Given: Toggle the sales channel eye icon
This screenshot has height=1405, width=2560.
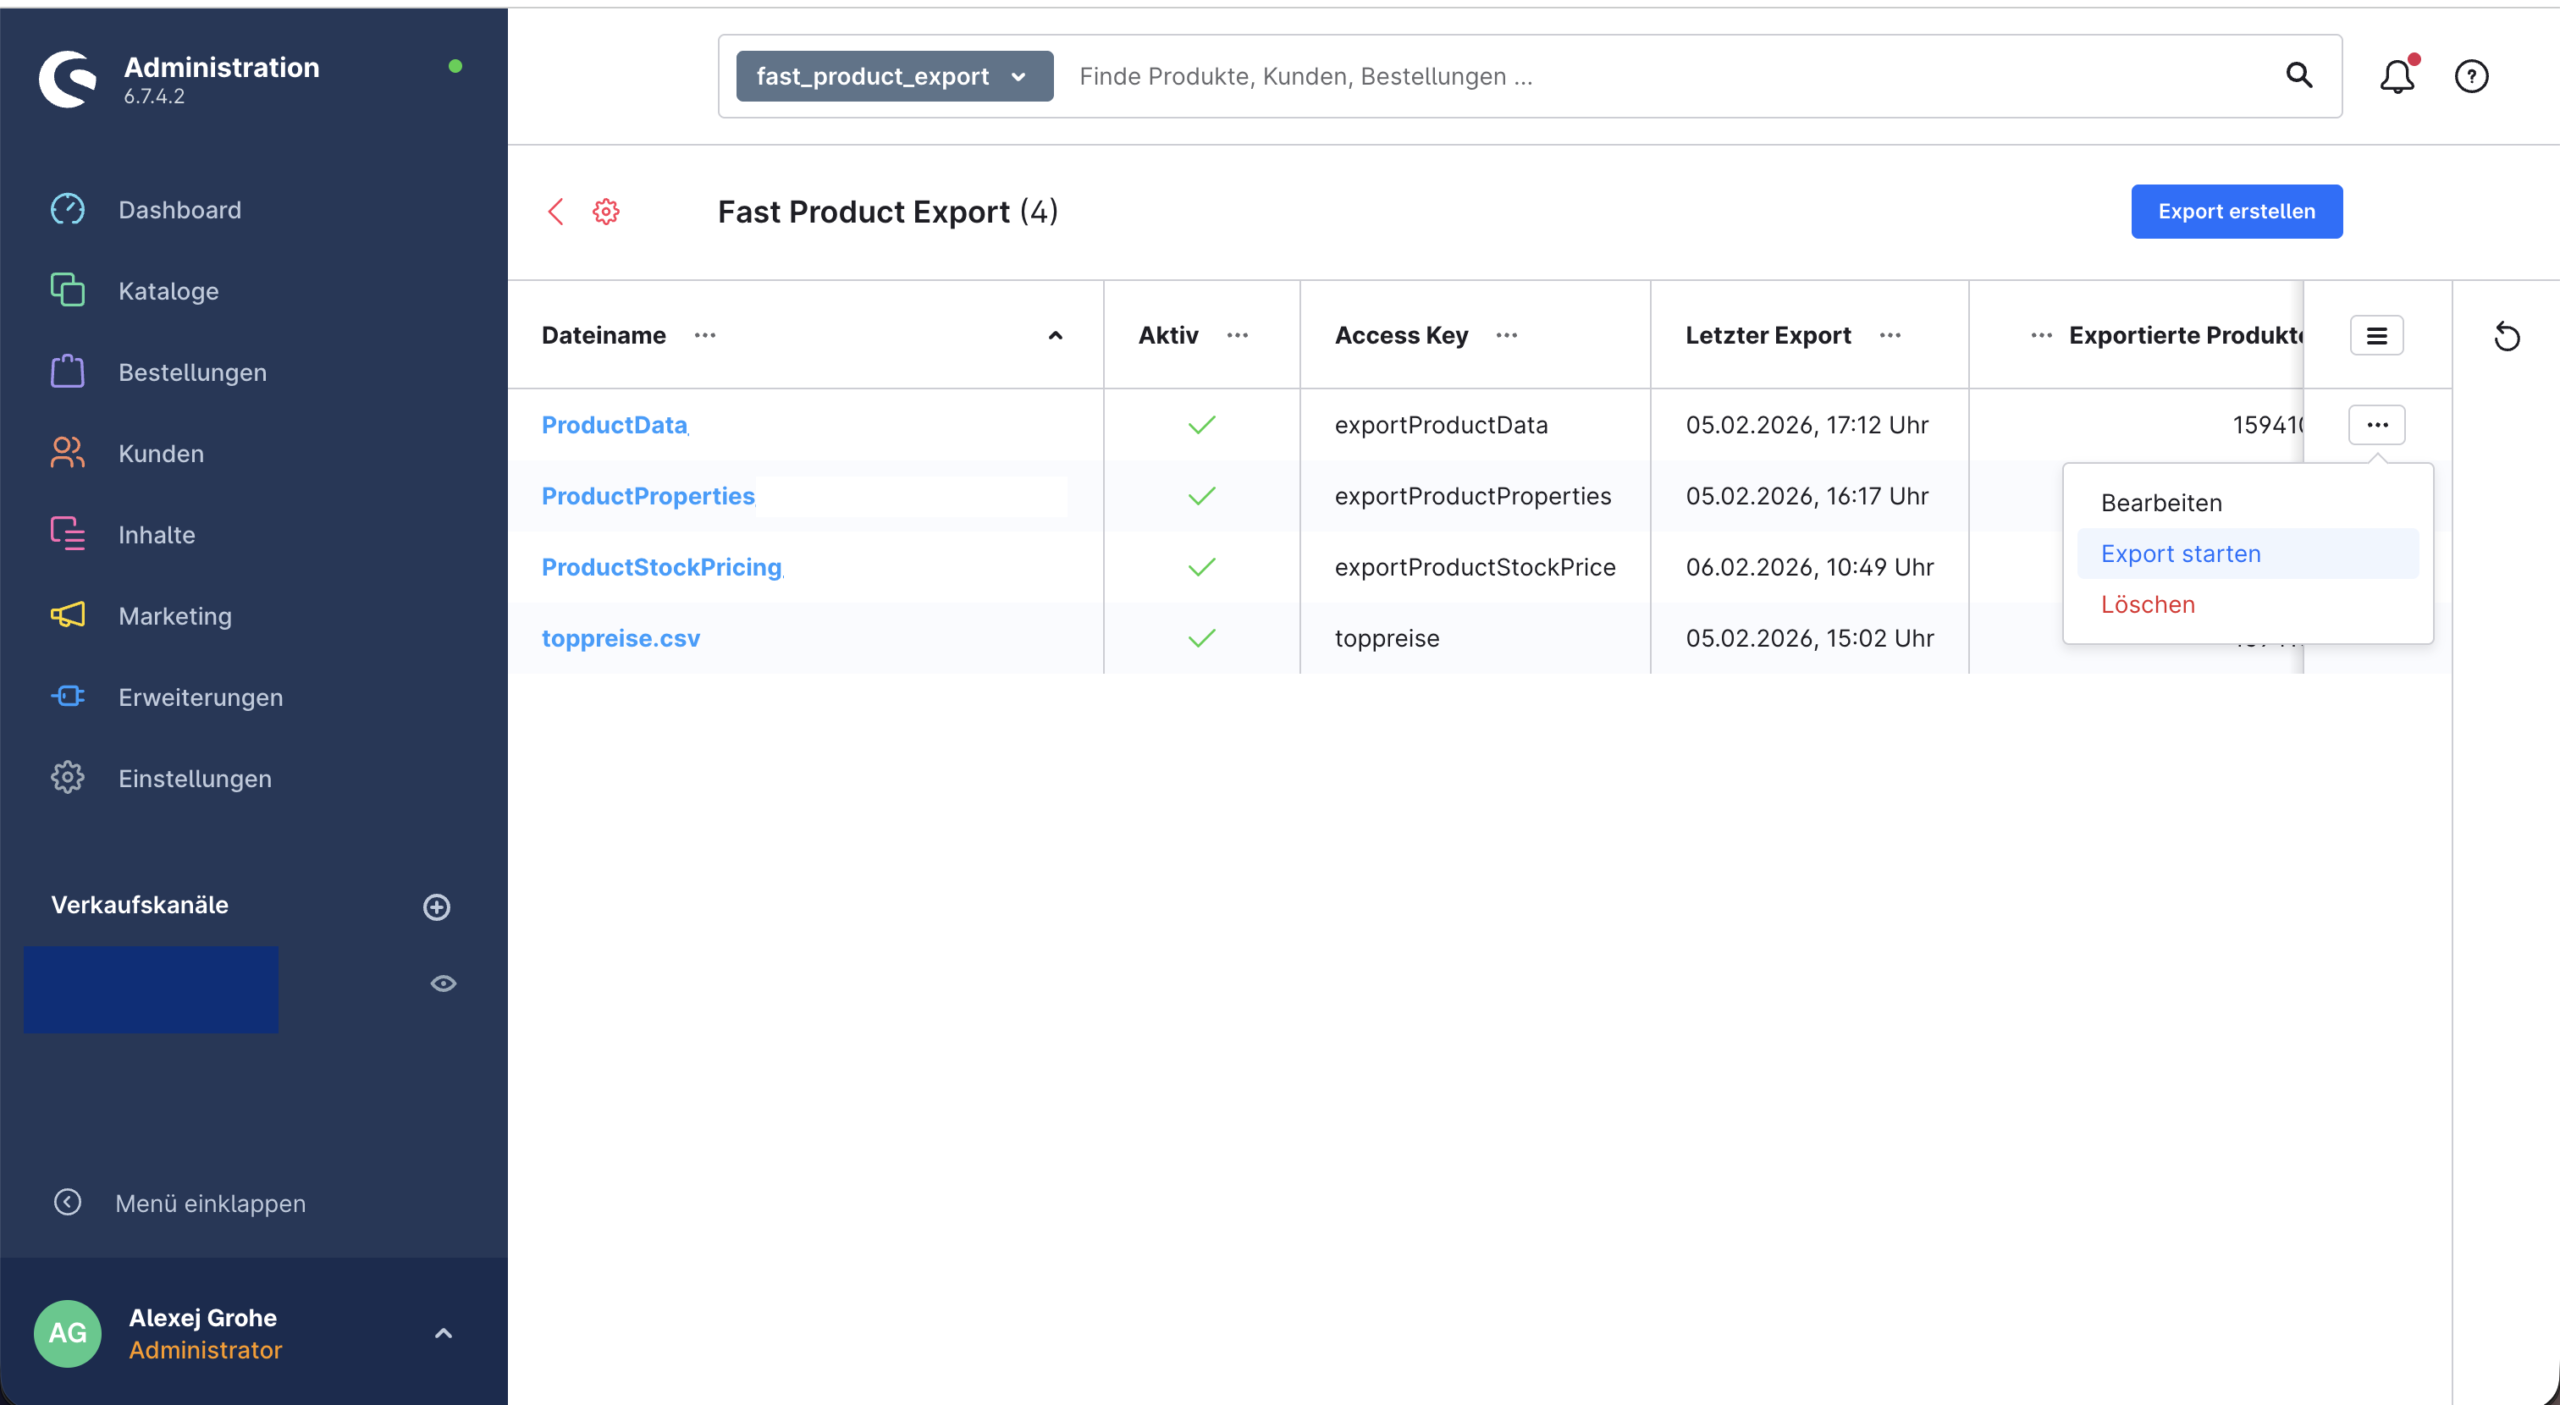Looking at the screenshot, I should [x=443, y=984].
